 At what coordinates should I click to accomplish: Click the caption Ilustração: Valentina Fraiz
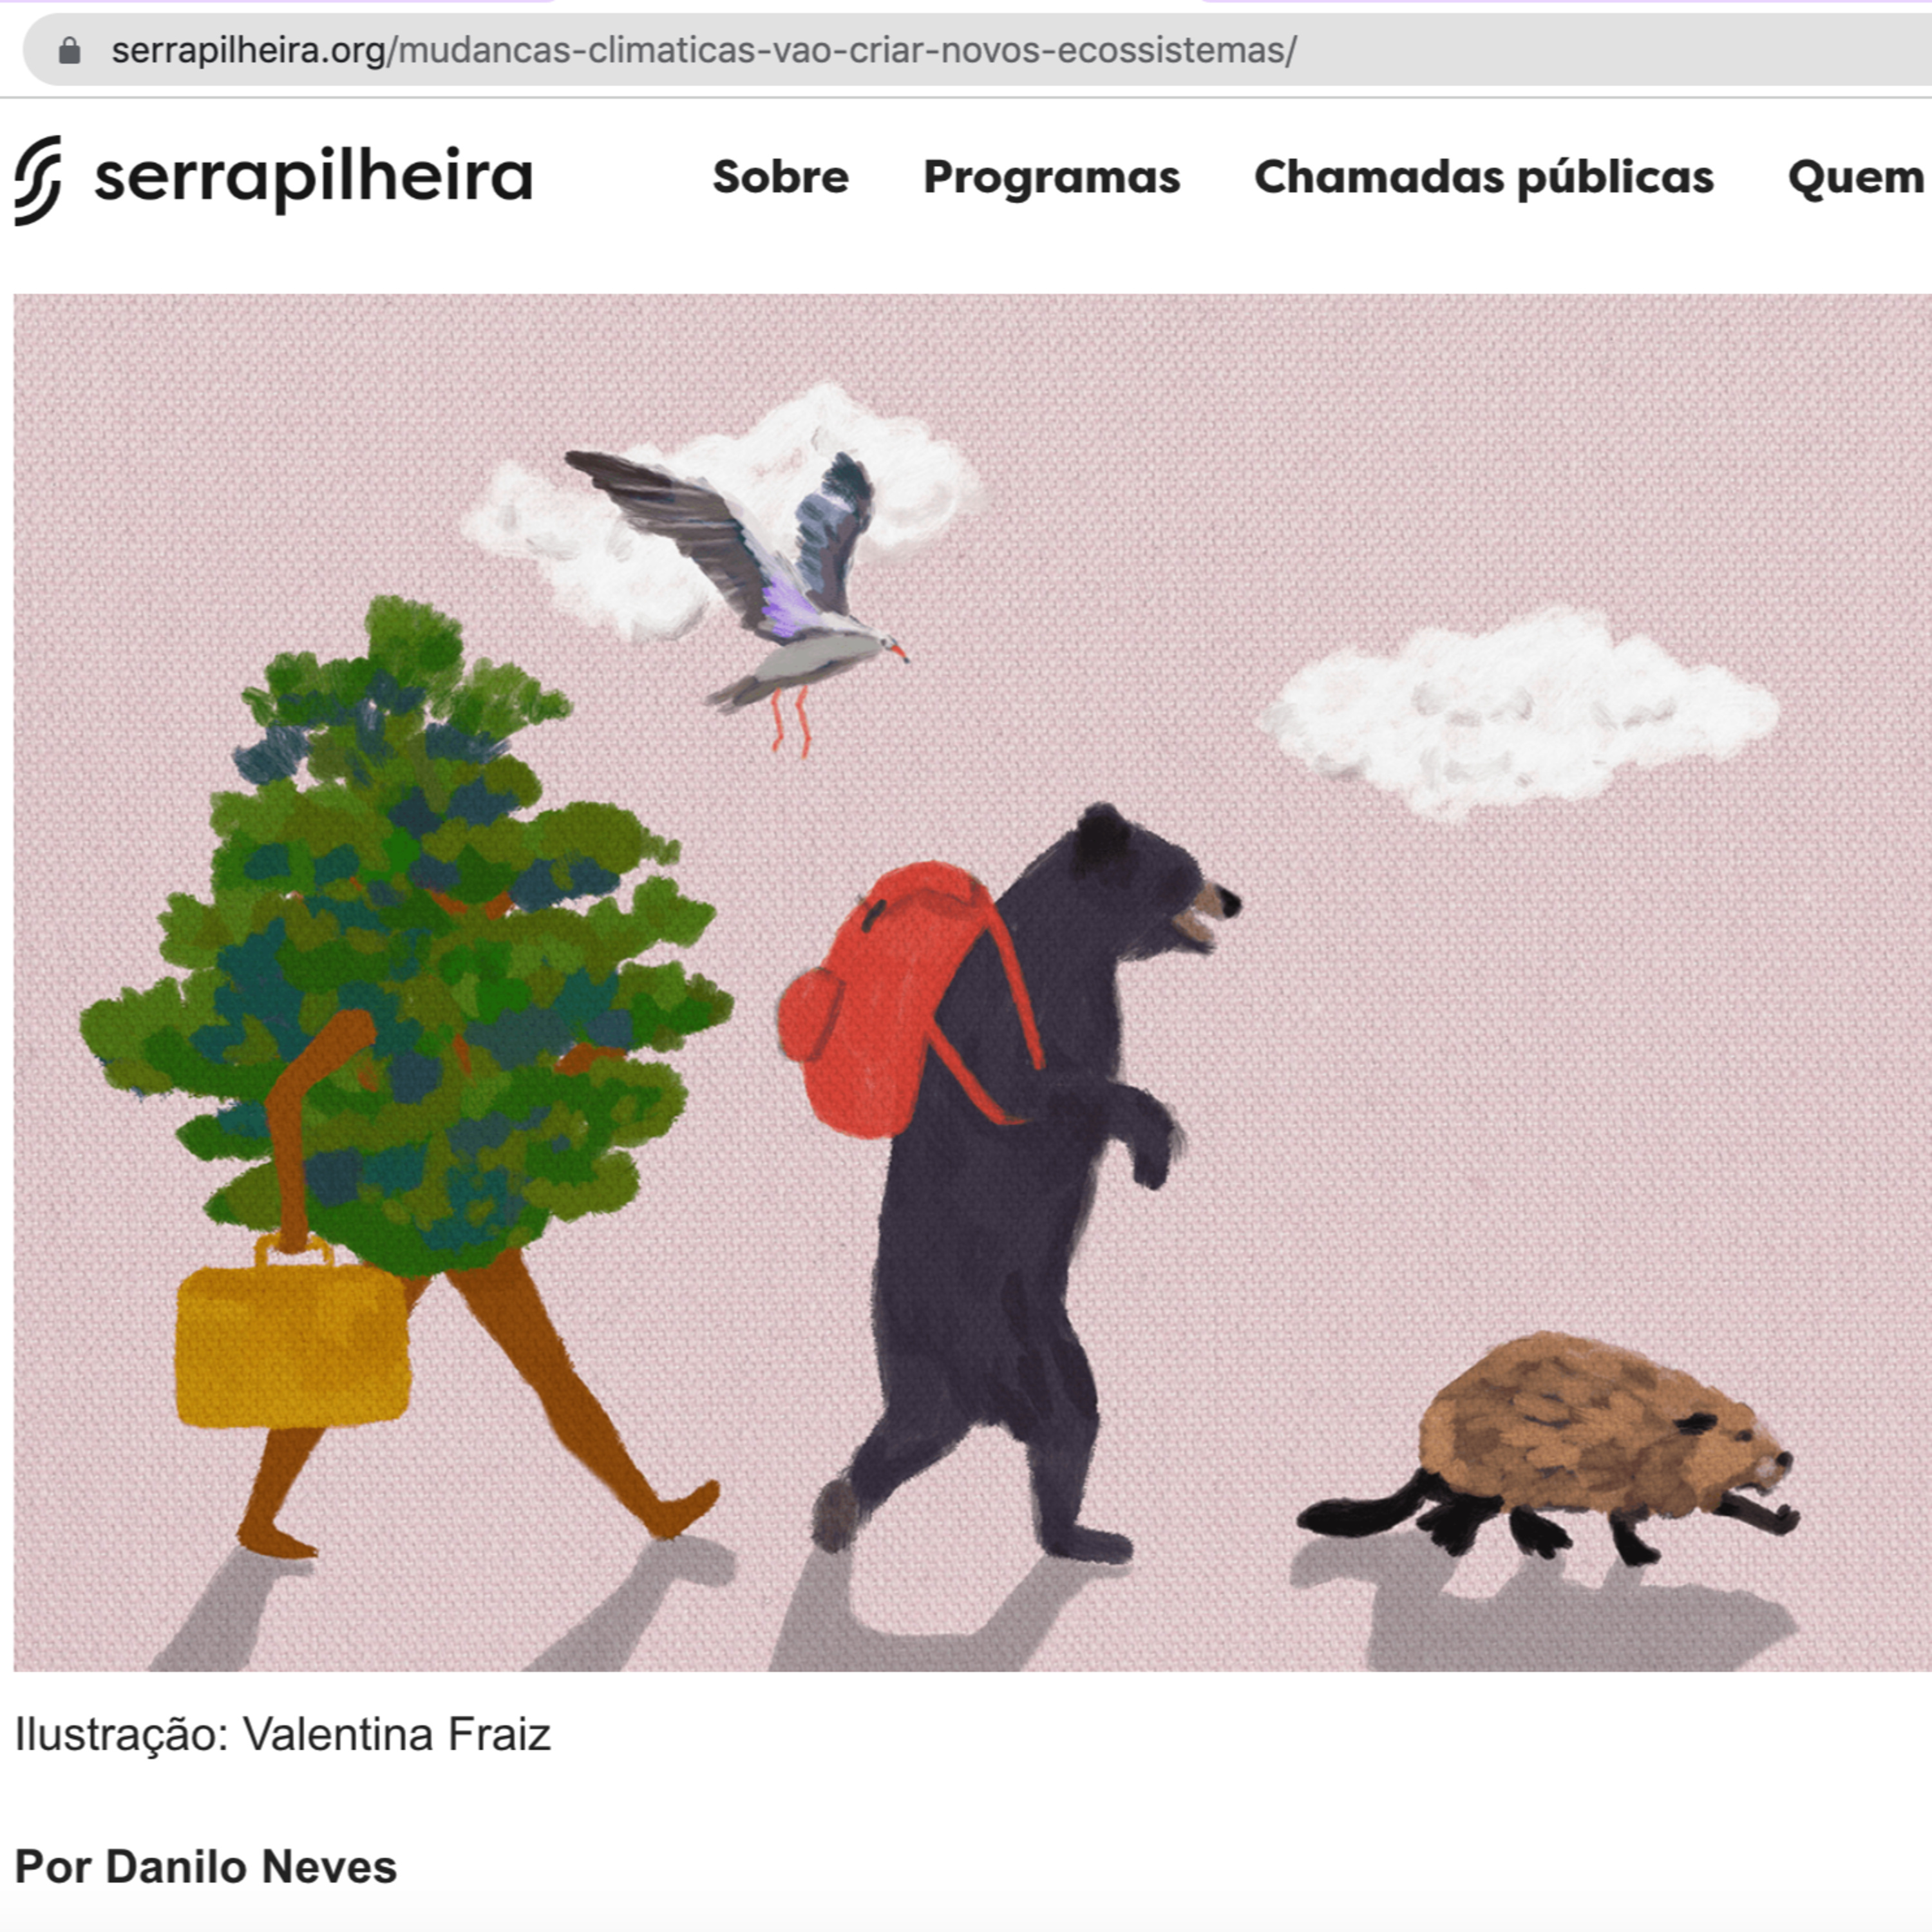(x=283, y=1735)
